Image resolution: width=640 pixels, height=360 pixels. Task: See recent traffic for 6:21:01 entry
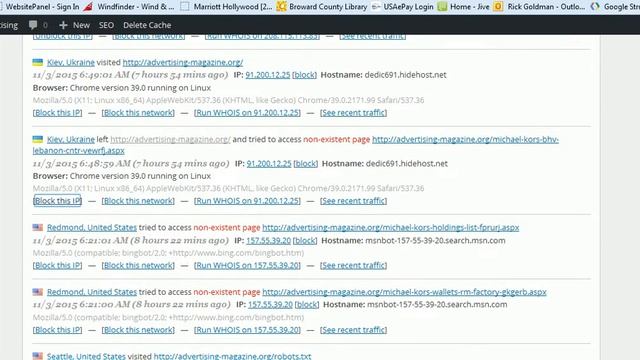pos(353,265)
